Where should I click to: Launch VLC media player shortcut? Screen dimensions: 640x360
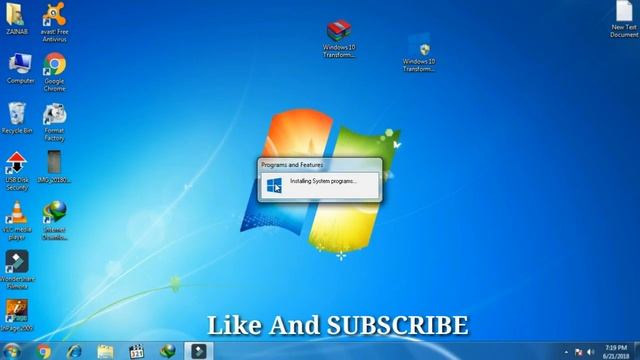(x=17, y=221)
